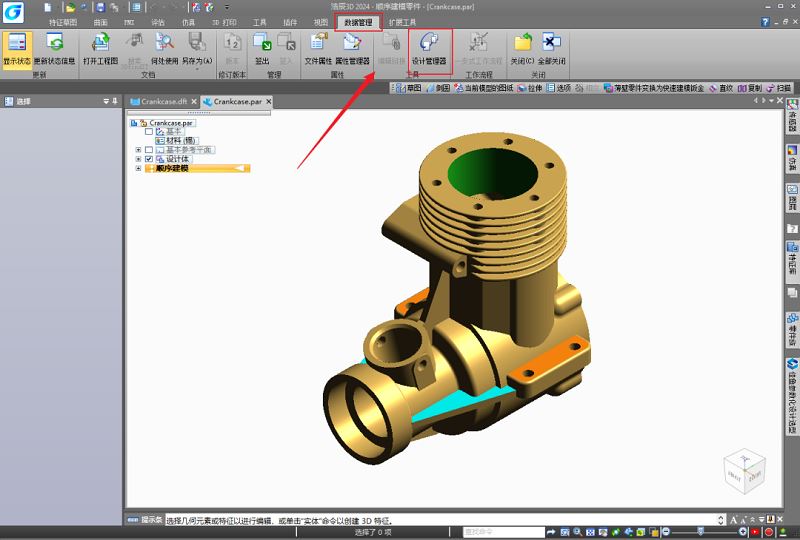Open 打开工程图 (Open Drawing) tool
800x540 pixels.
coord(100,47)
